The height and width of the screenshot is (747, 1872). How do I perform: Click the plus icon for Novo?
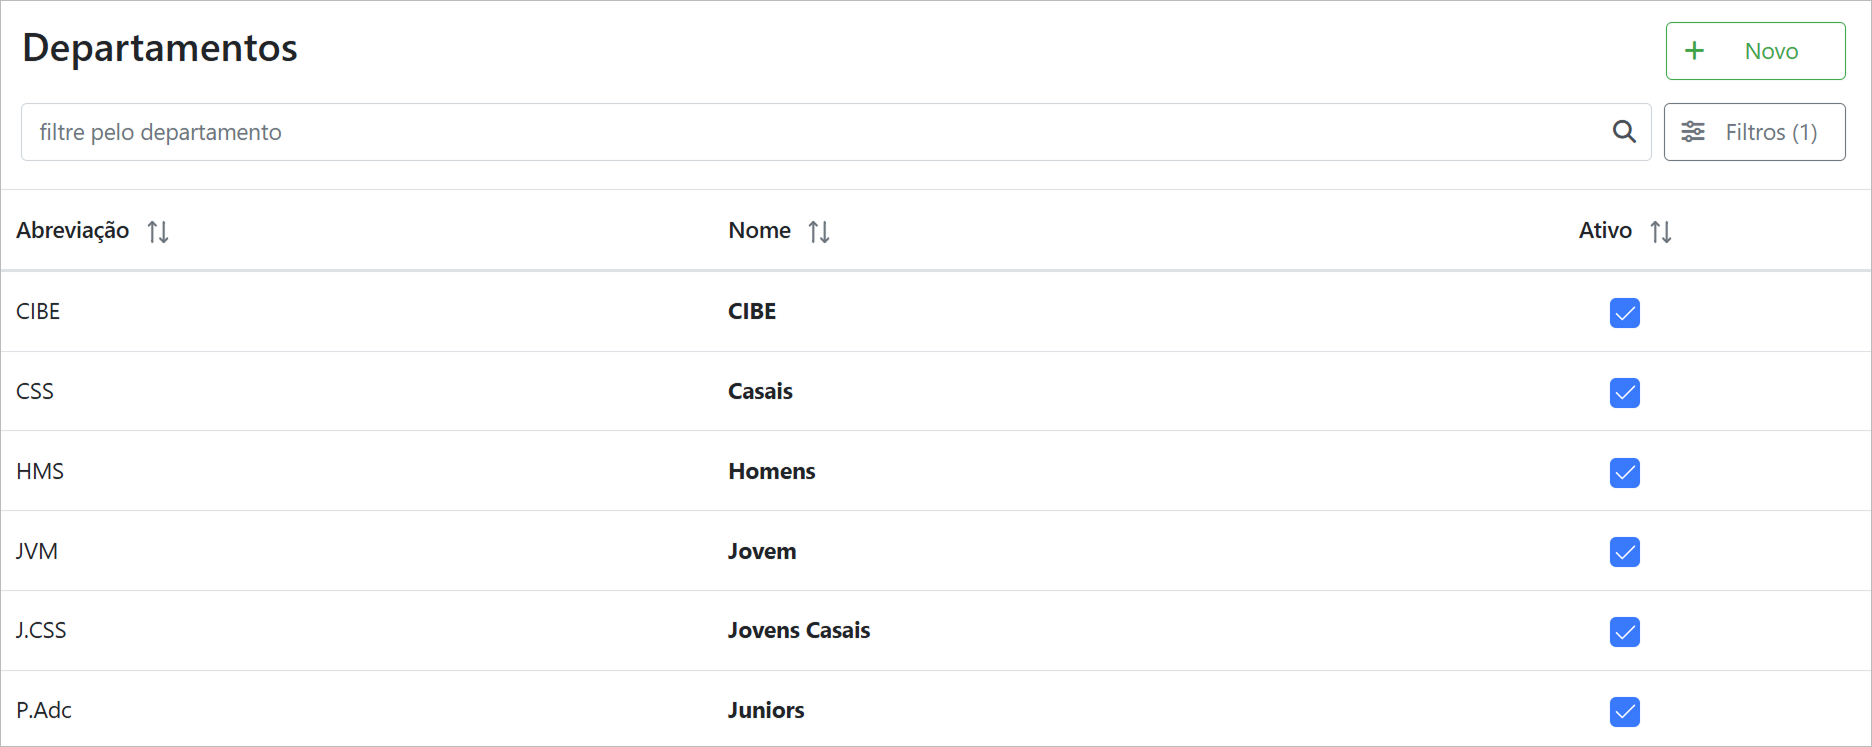tap(1695, 51)
